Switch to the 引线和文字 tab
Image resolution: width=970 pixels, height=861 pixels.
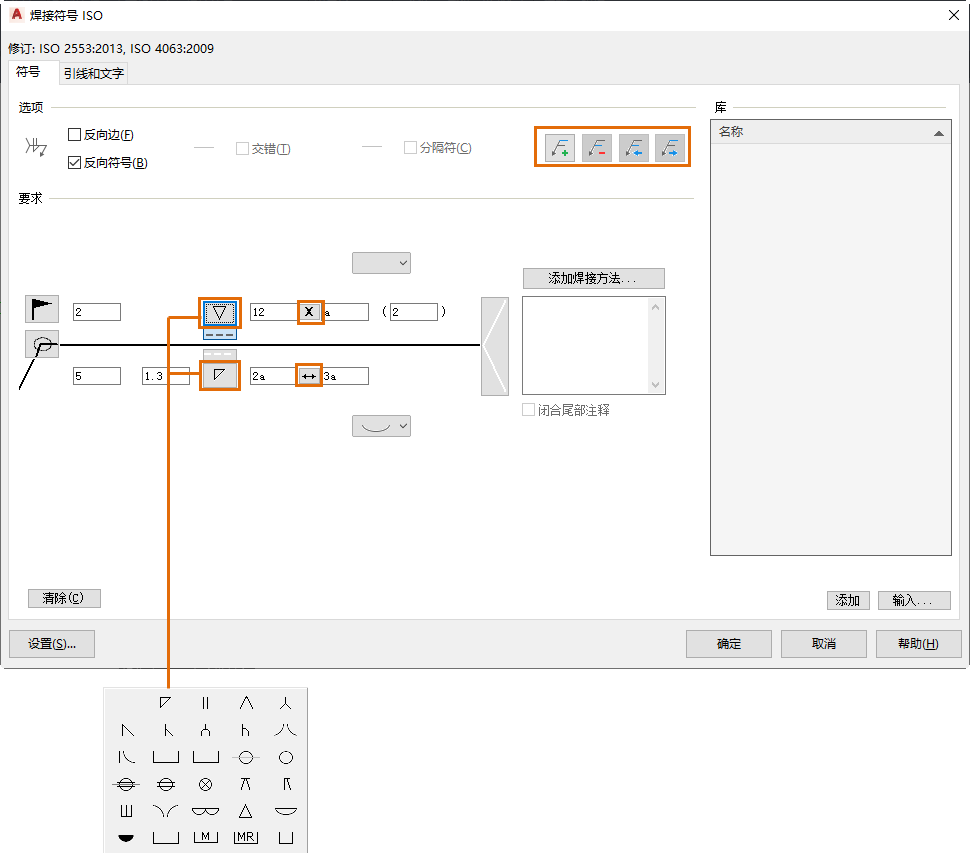94,74
